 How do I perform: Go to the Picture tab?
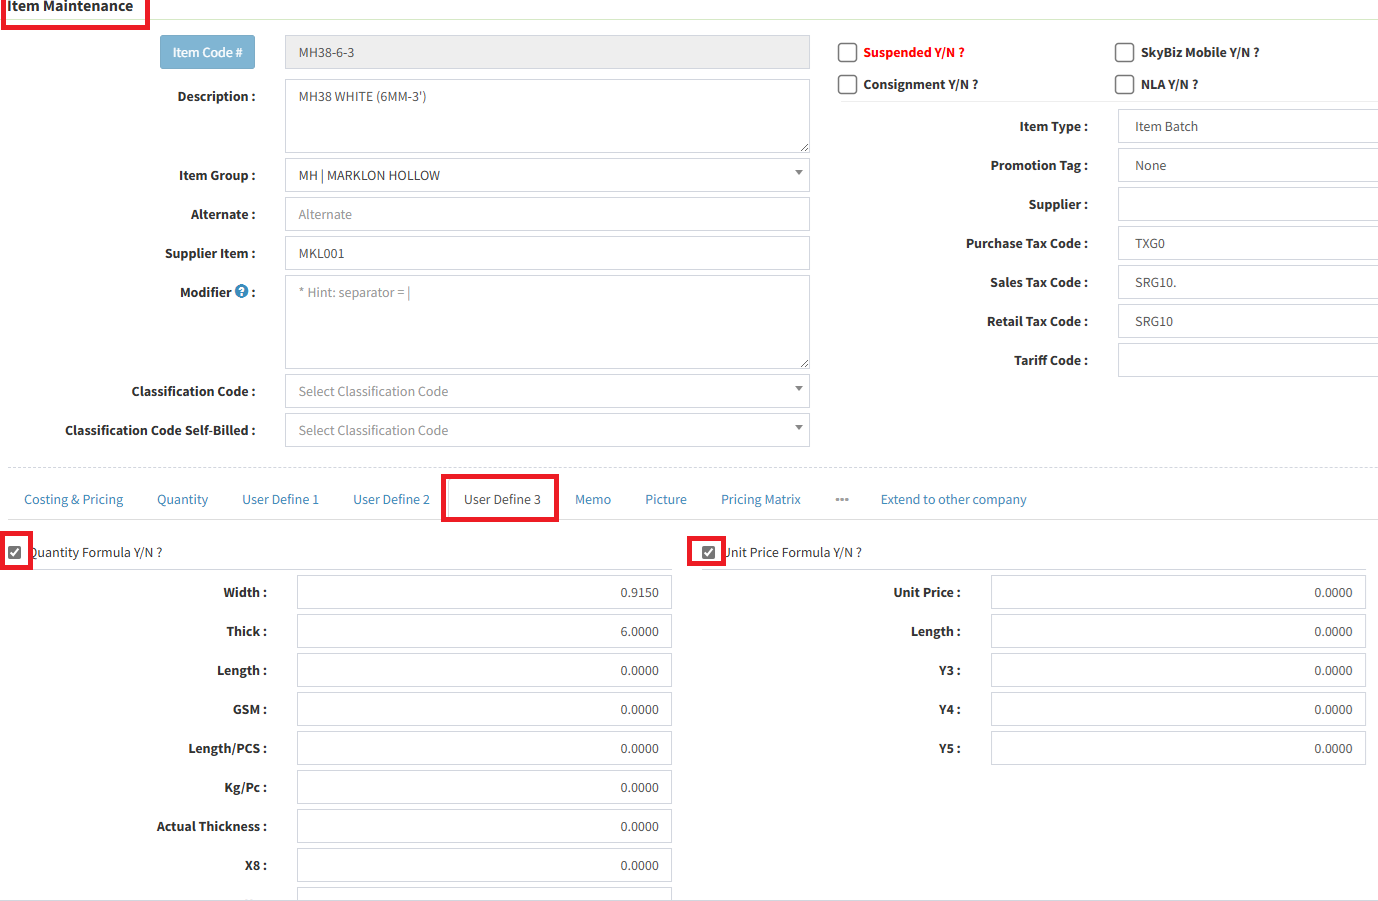665,499
